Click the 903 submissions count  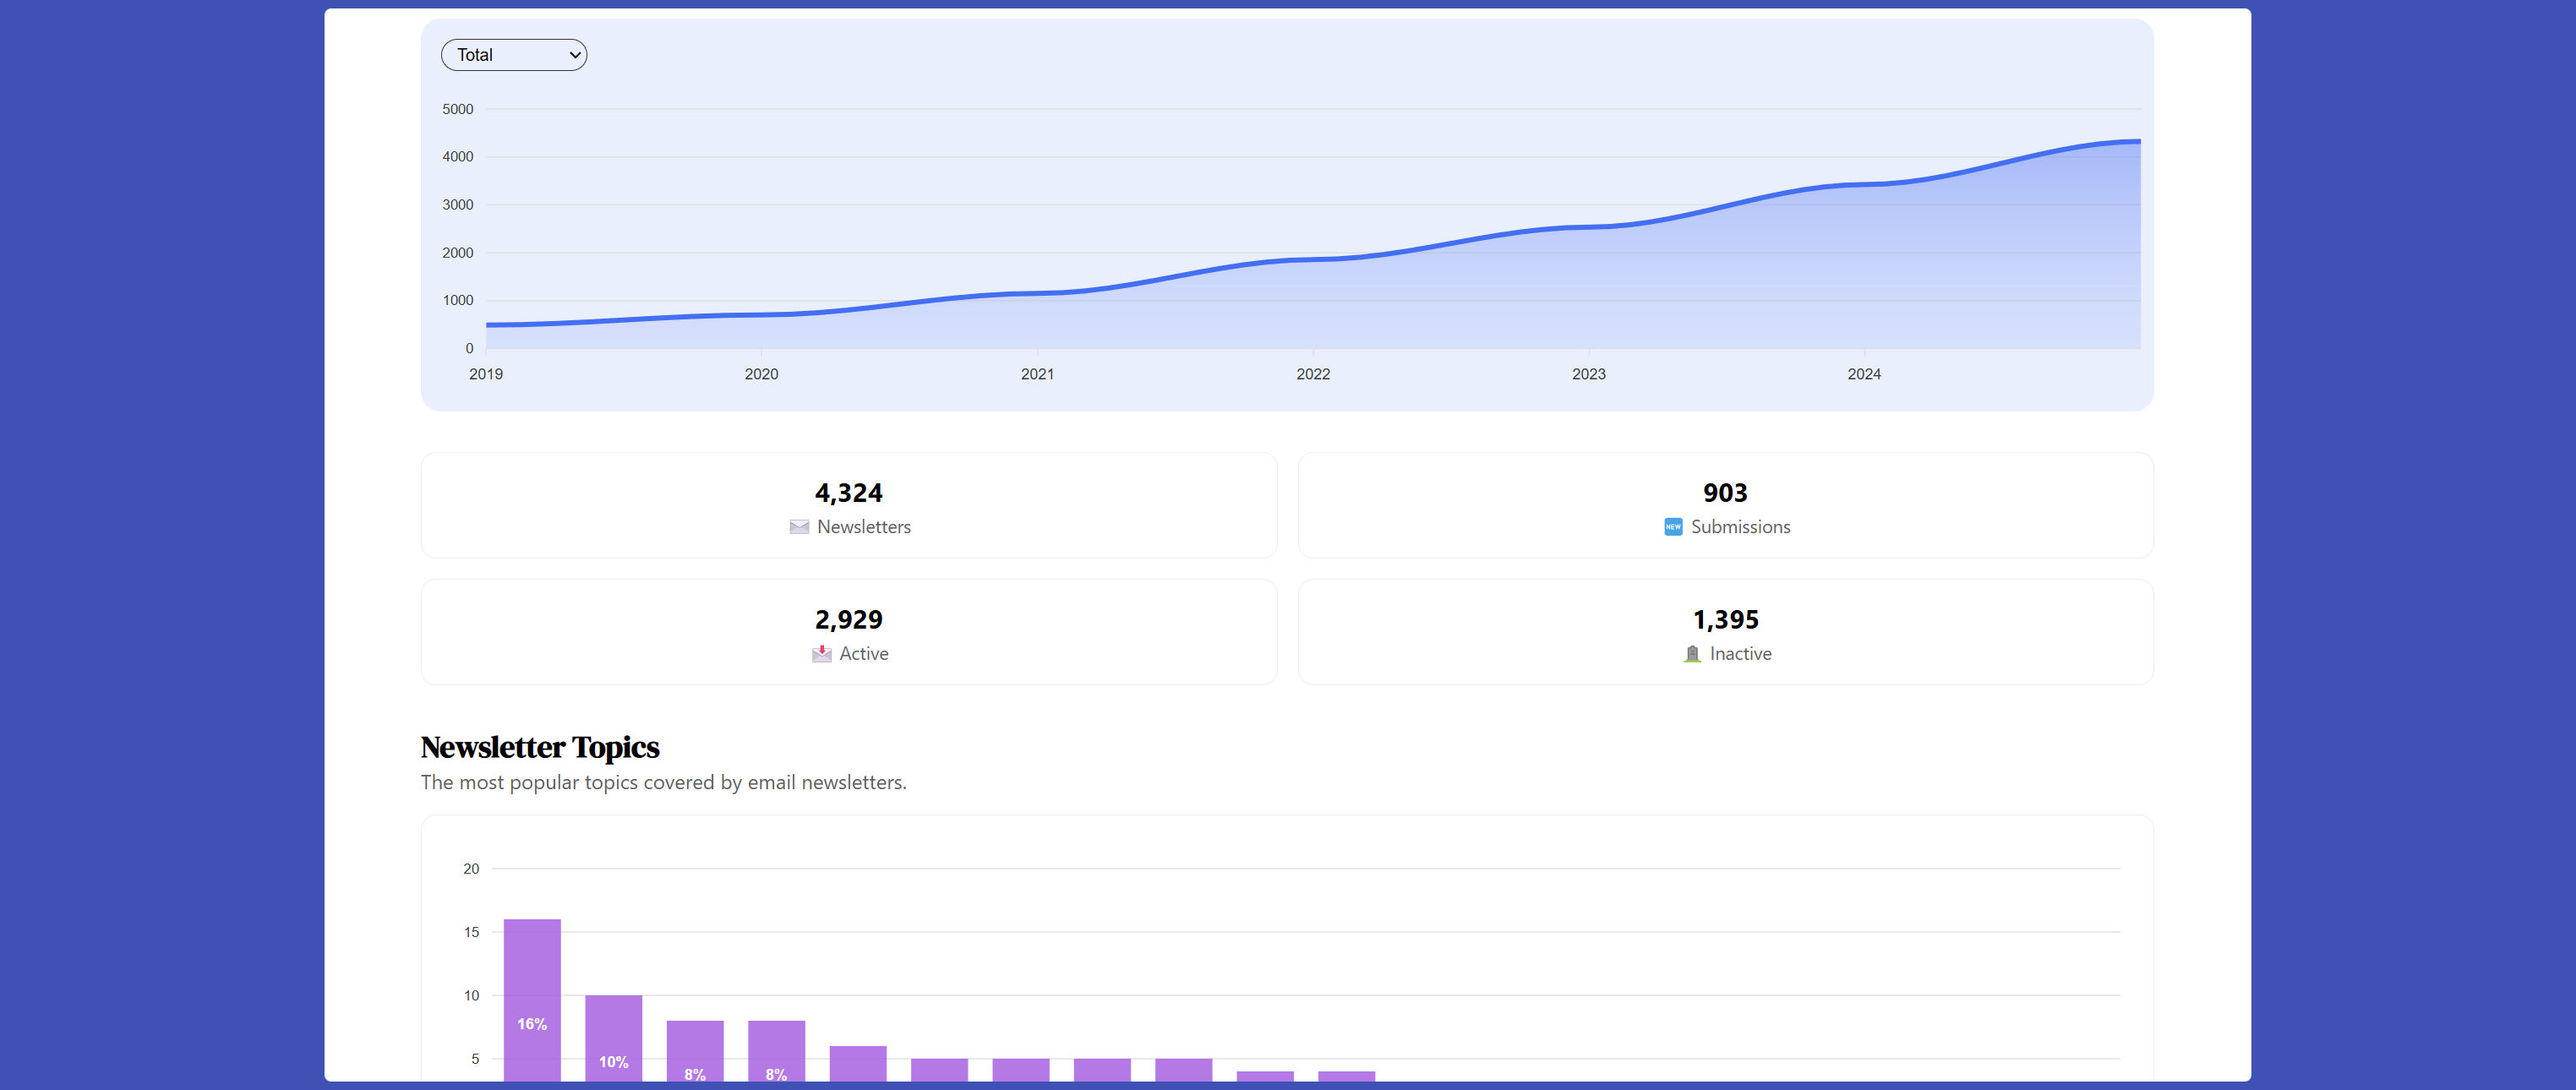[x=1725, y=493]
